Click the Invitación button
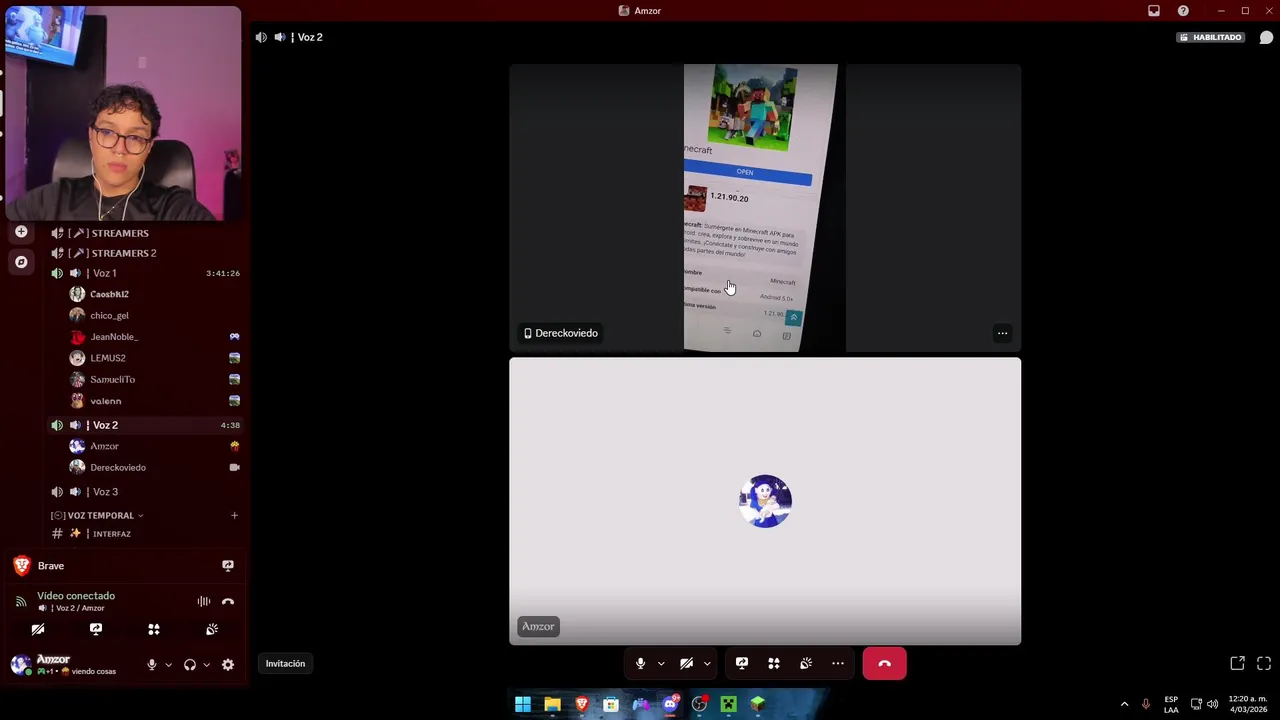The image size is (1280, 720). [285, 663]
